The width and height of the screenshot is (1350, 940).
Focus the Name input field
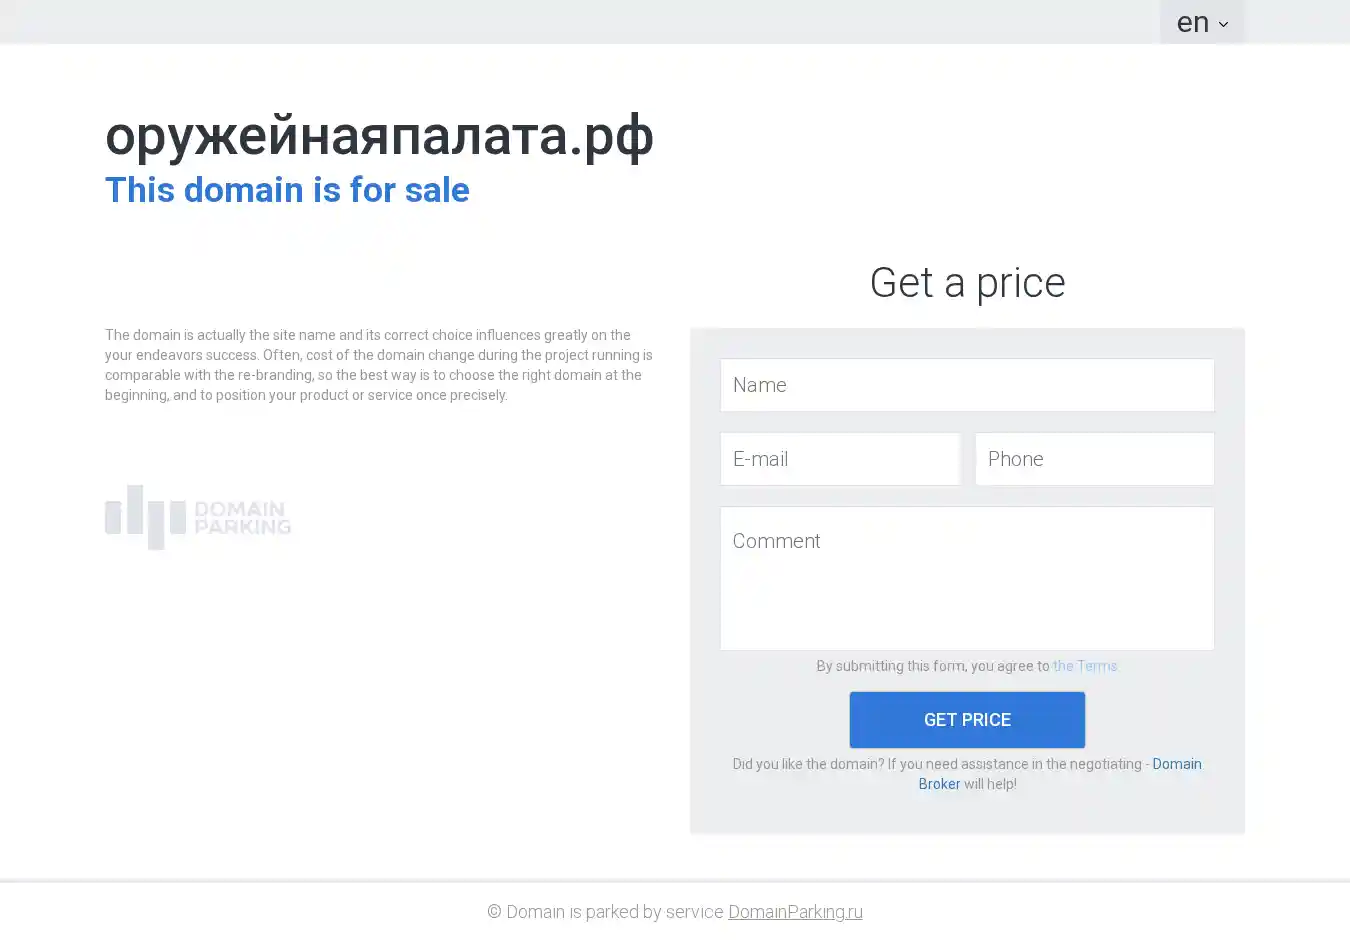967,385
